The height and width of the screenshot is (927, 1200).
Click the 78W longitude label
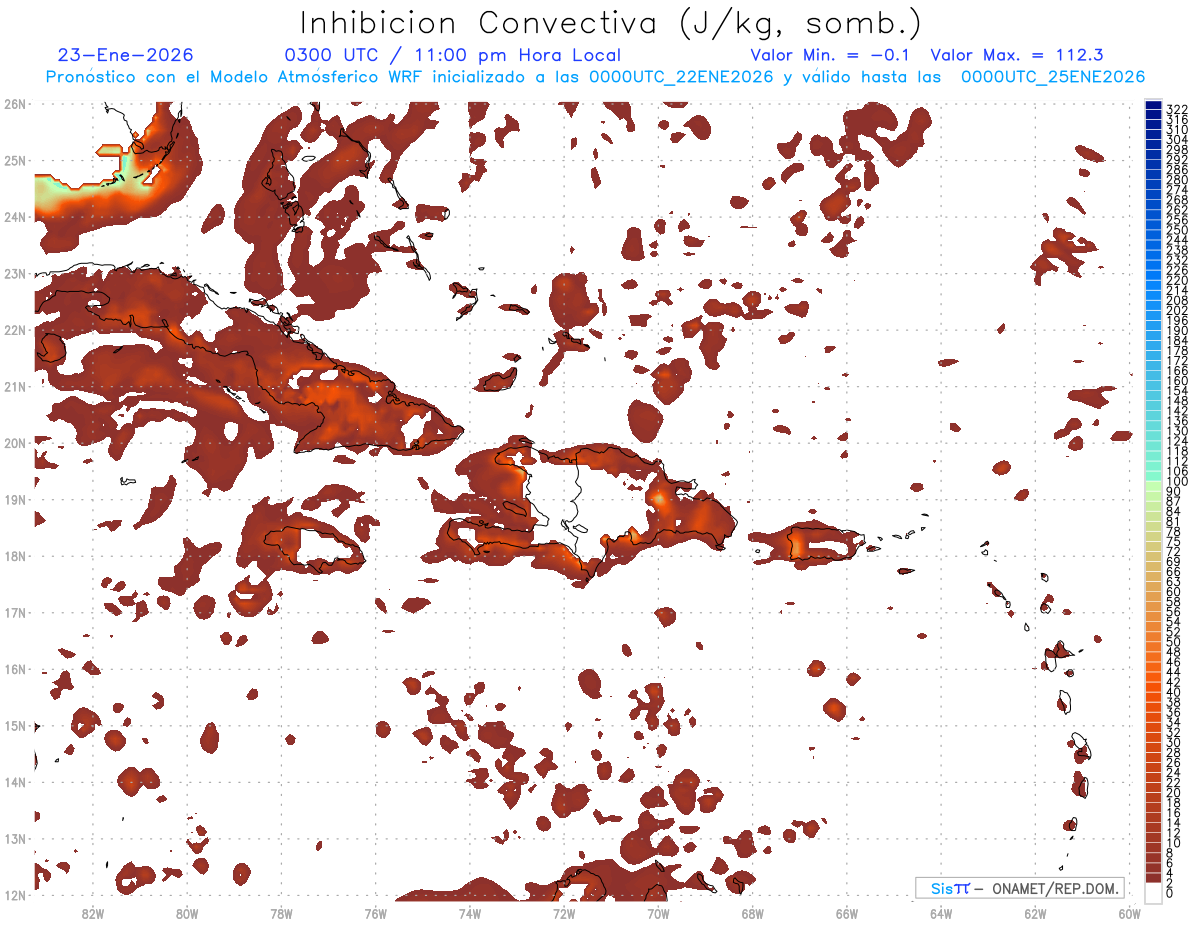pyautogui.click(x=281, y=913)
